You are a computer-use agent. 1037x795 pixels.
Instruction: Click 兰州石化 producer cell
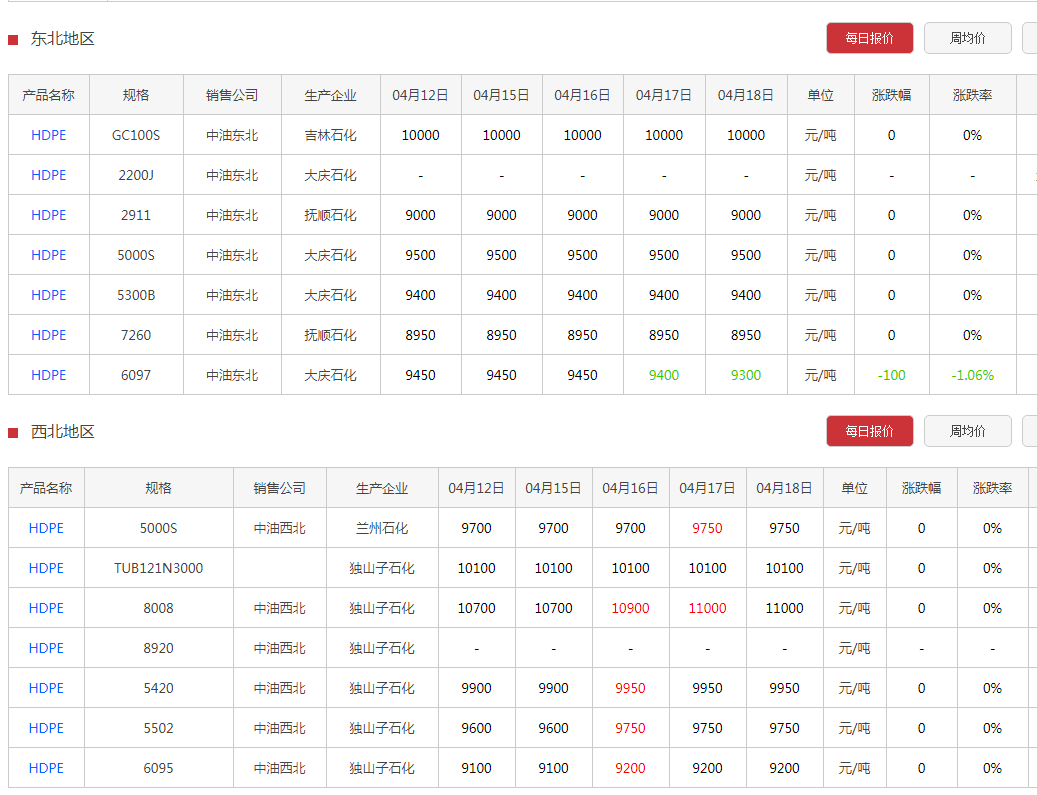click(x=382, y=528)
